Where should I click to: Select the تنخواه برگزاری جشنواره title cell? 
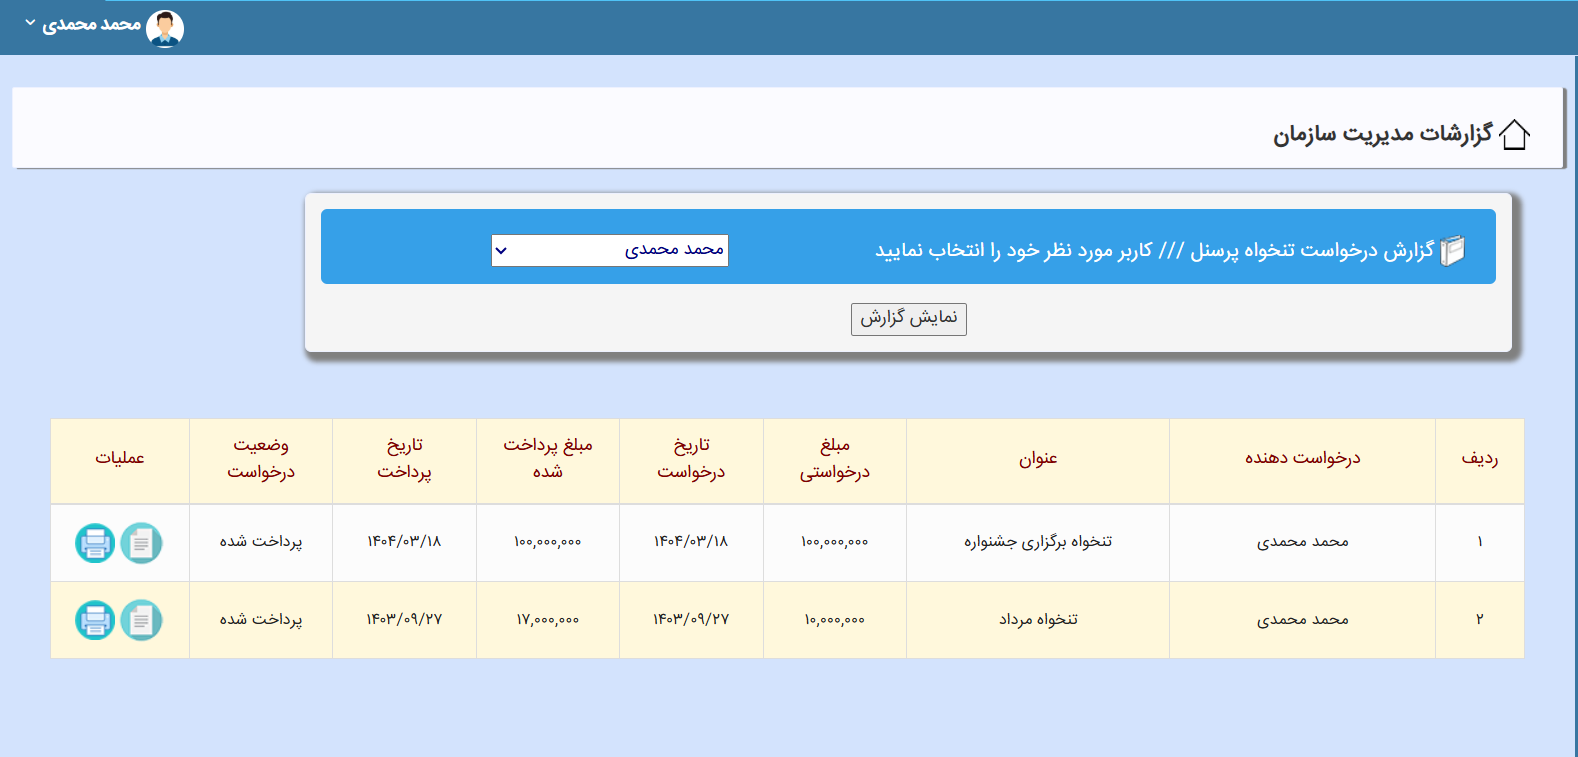pyautogui.click(x=1037, y=542)
